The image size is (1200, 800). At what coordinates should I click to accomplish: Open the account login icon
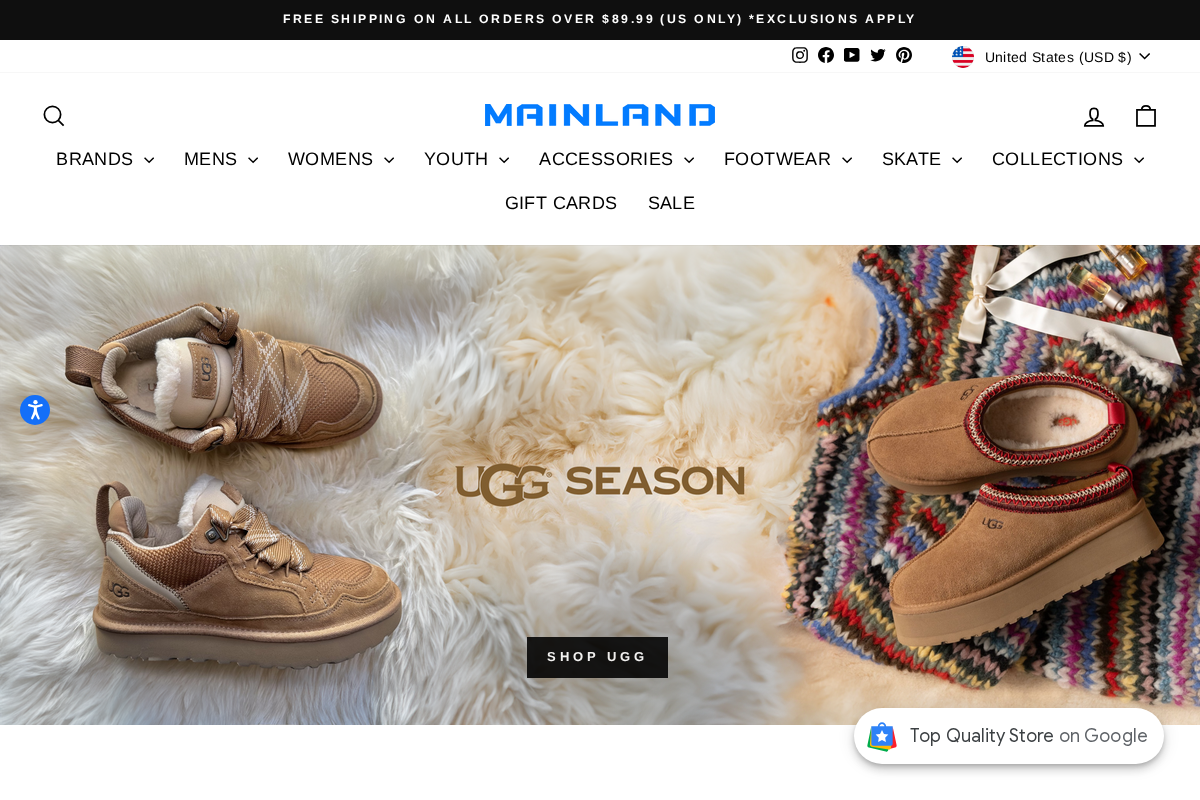coord(1094,117)
